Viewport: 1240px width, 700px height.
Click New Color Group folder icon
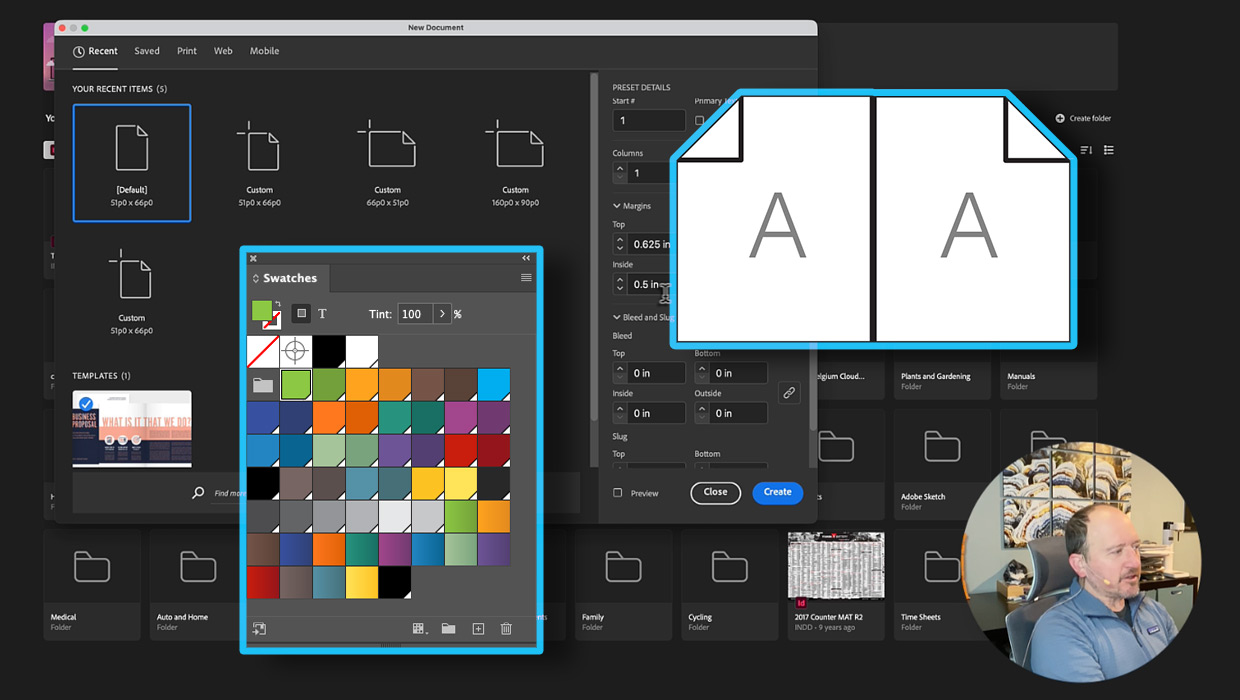(x=449, y=629)
